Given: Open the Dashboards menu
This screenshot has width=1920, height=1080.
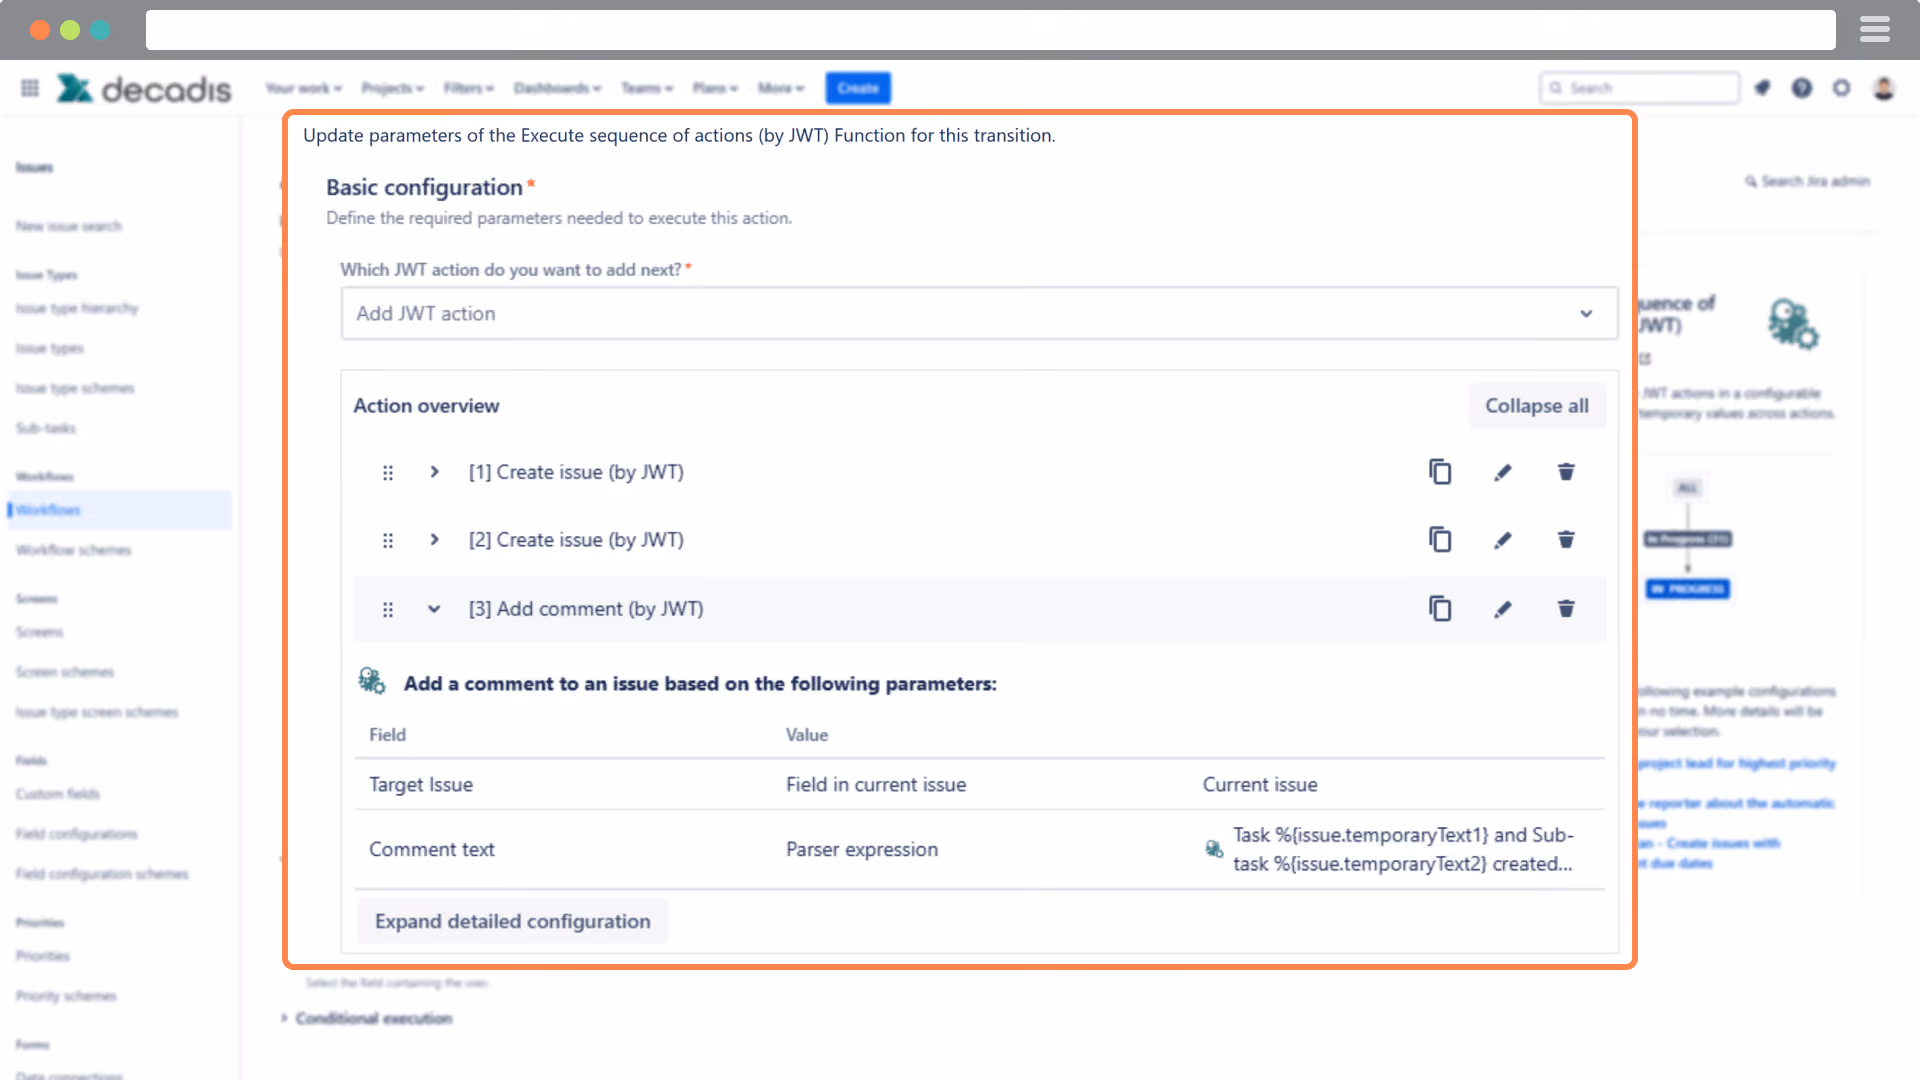Looking at the screenshot, I should tap(558, 88).
